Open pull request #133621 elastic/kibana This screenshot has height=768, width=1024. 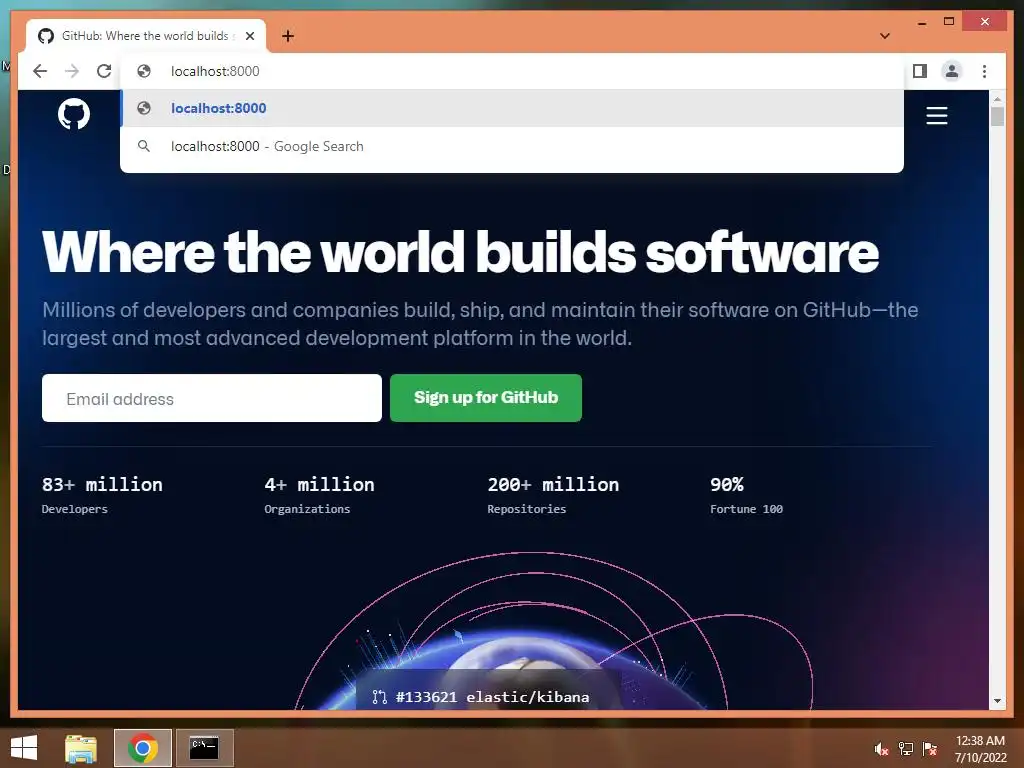coord(492,697)
